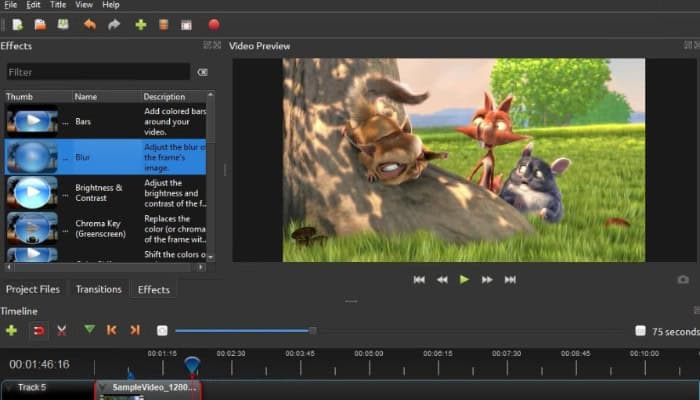Jump to the end of the video
Viewport: 700px width, 400px height.
pos(510,279)
